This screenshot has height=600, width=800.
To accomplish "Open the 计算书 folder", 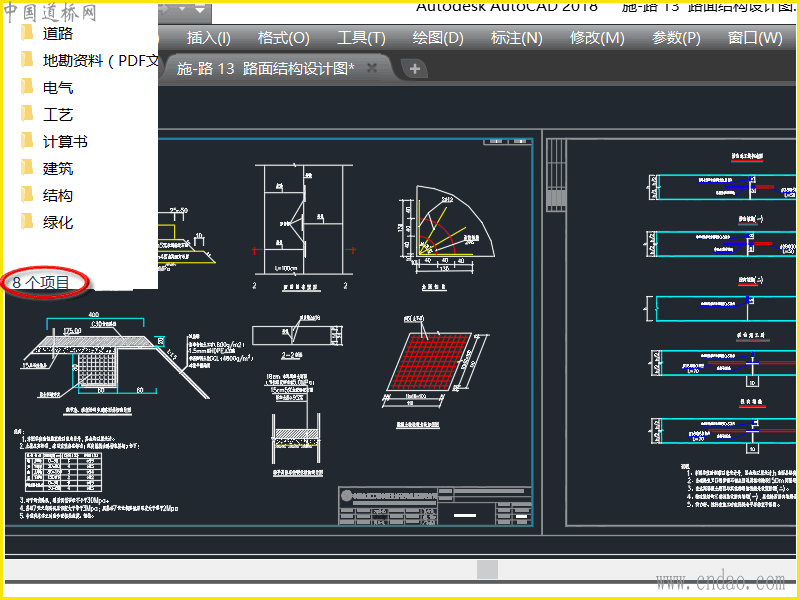I will coord(65,141).
